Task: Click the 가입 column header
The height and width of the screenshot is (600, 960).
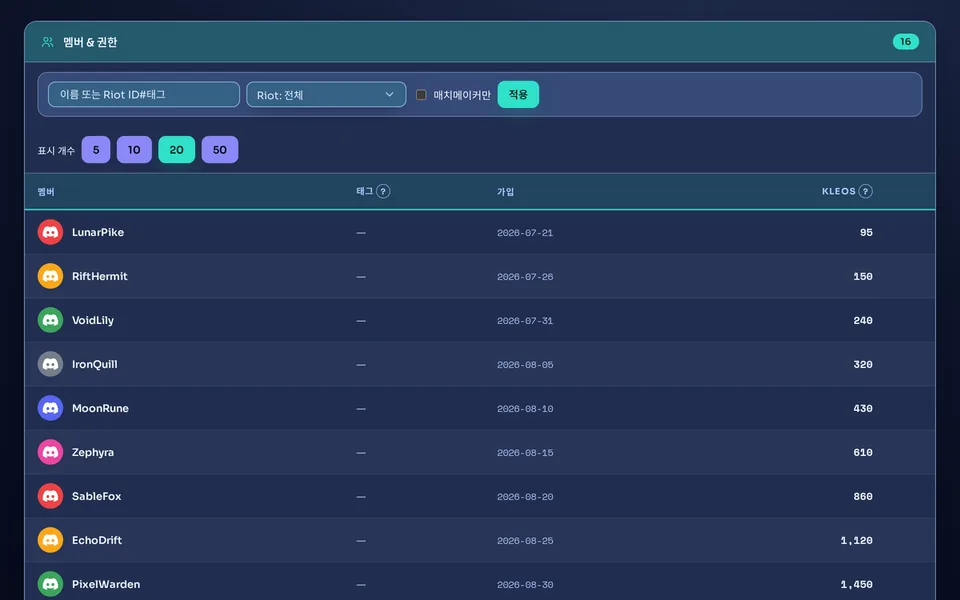Action: click(x=505, y=192)
